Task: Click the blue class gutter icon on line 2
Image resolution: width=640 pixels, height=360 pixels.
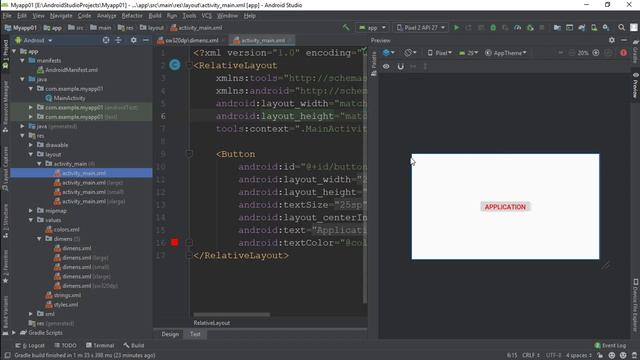Action: coord(175,65)
